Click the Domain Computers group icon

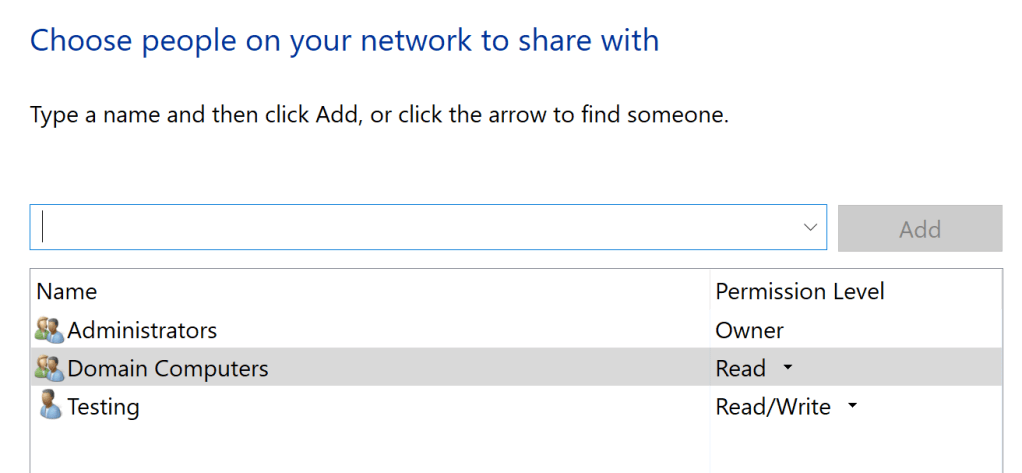pyautogui.click(x=49, y=368)
